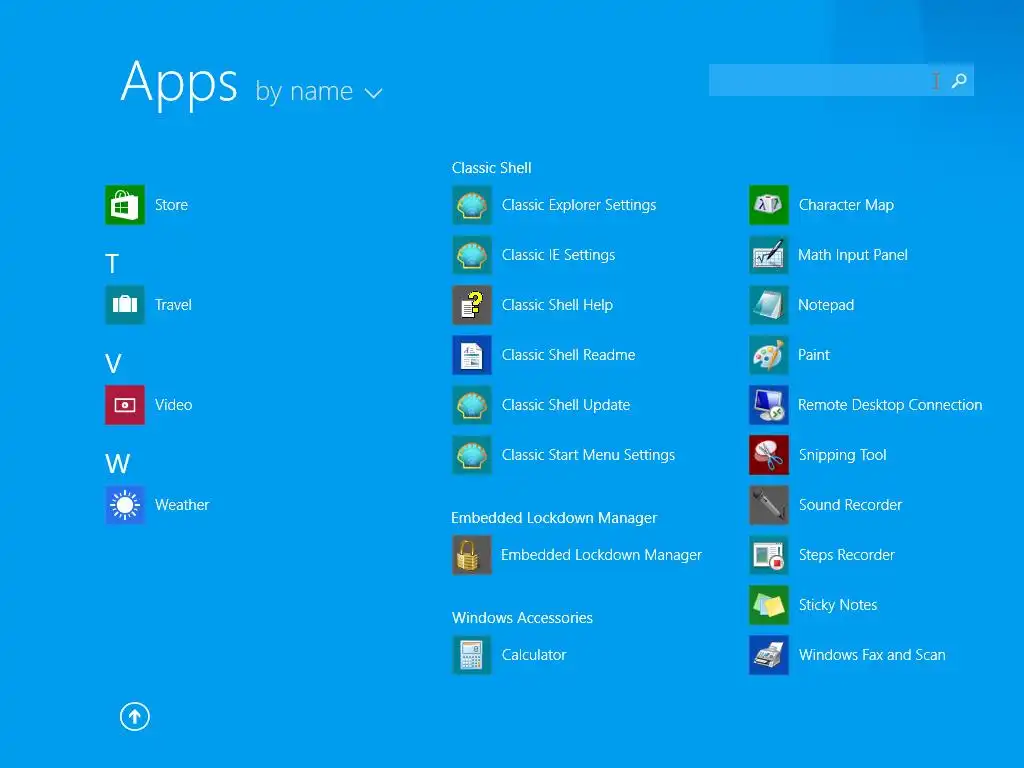Click 'Classic Start Menu Settings' text
The width and height of the screenshot is (1024, 768).
tap(588, 455)
